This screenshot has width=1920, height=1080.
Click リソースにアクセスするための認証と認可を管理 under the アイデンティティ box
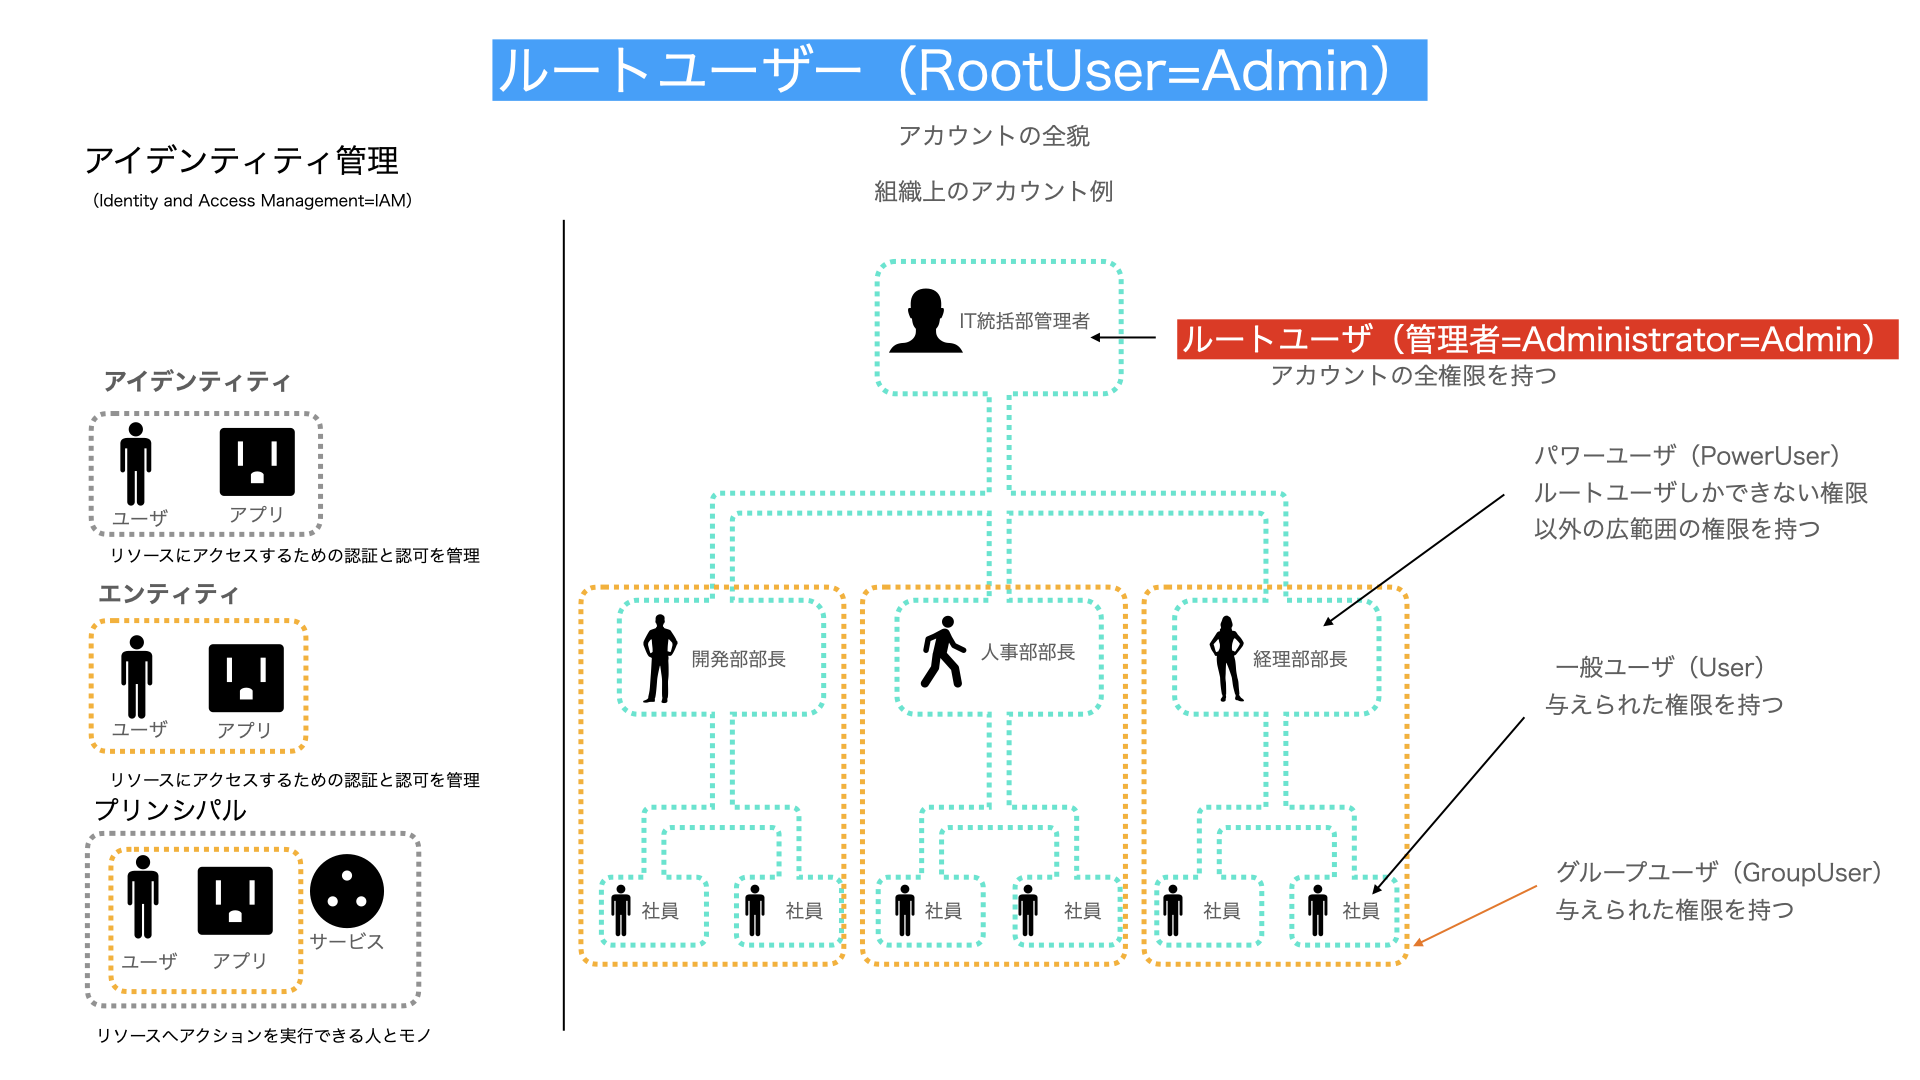[295, 556]
